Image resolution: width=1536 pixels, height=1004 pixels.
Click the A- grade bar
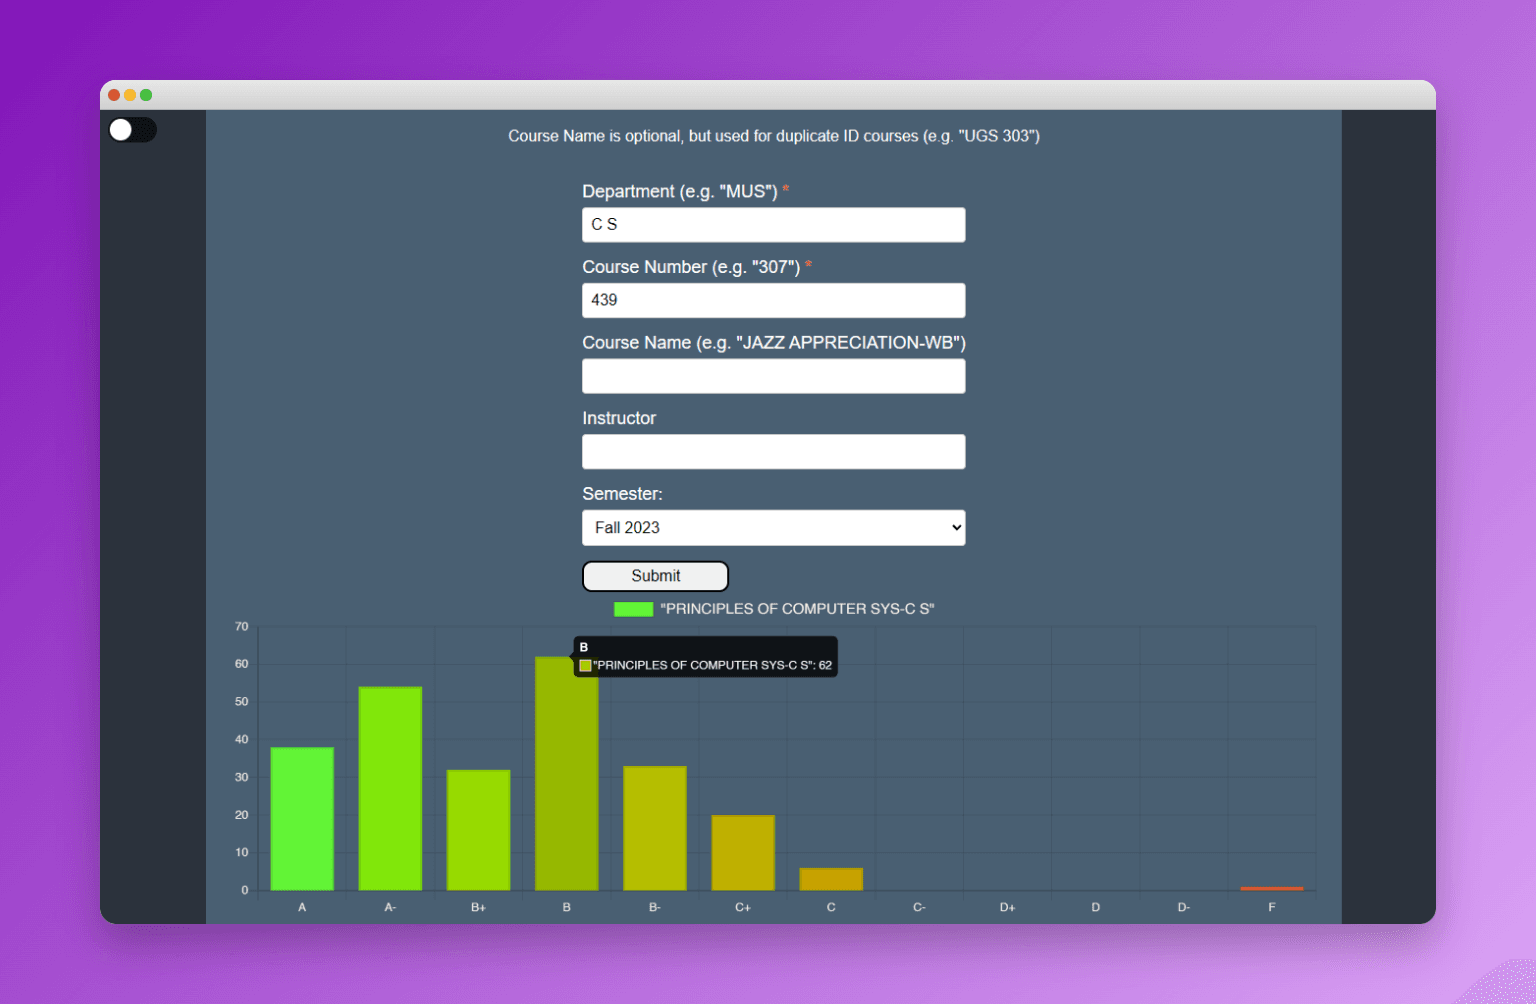pyautogui.click(x=390, y=789)
